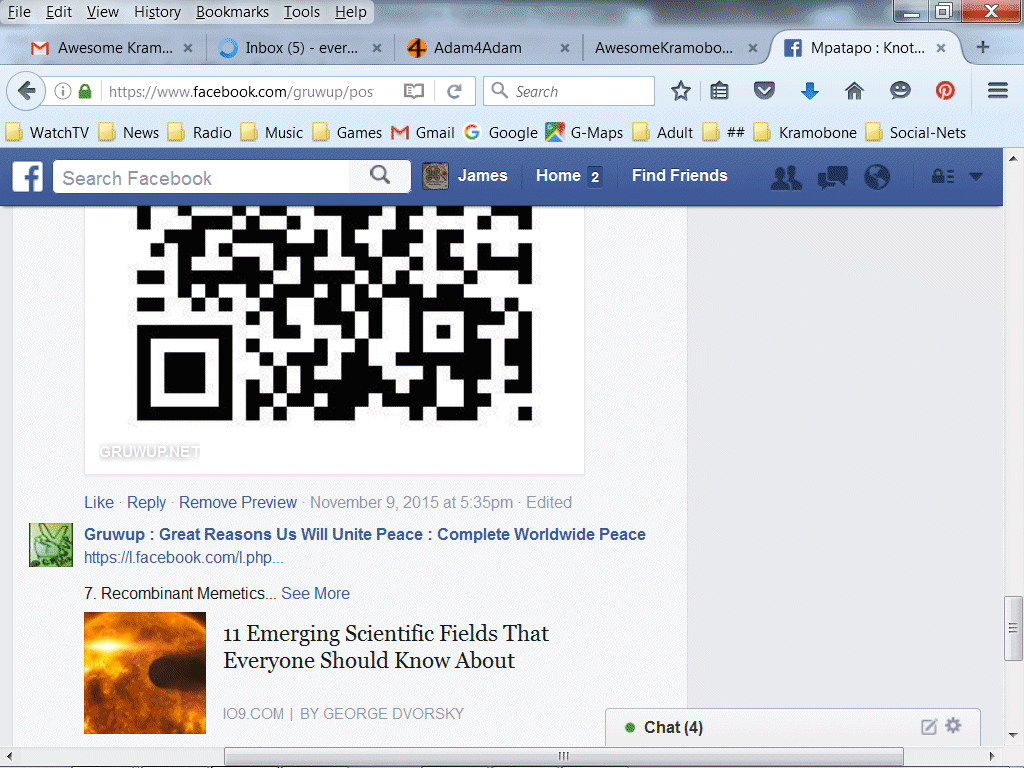Screen dimensions: 1024x768
Task: Open Facebook notifications globe icon
Action: pos(877,176)
